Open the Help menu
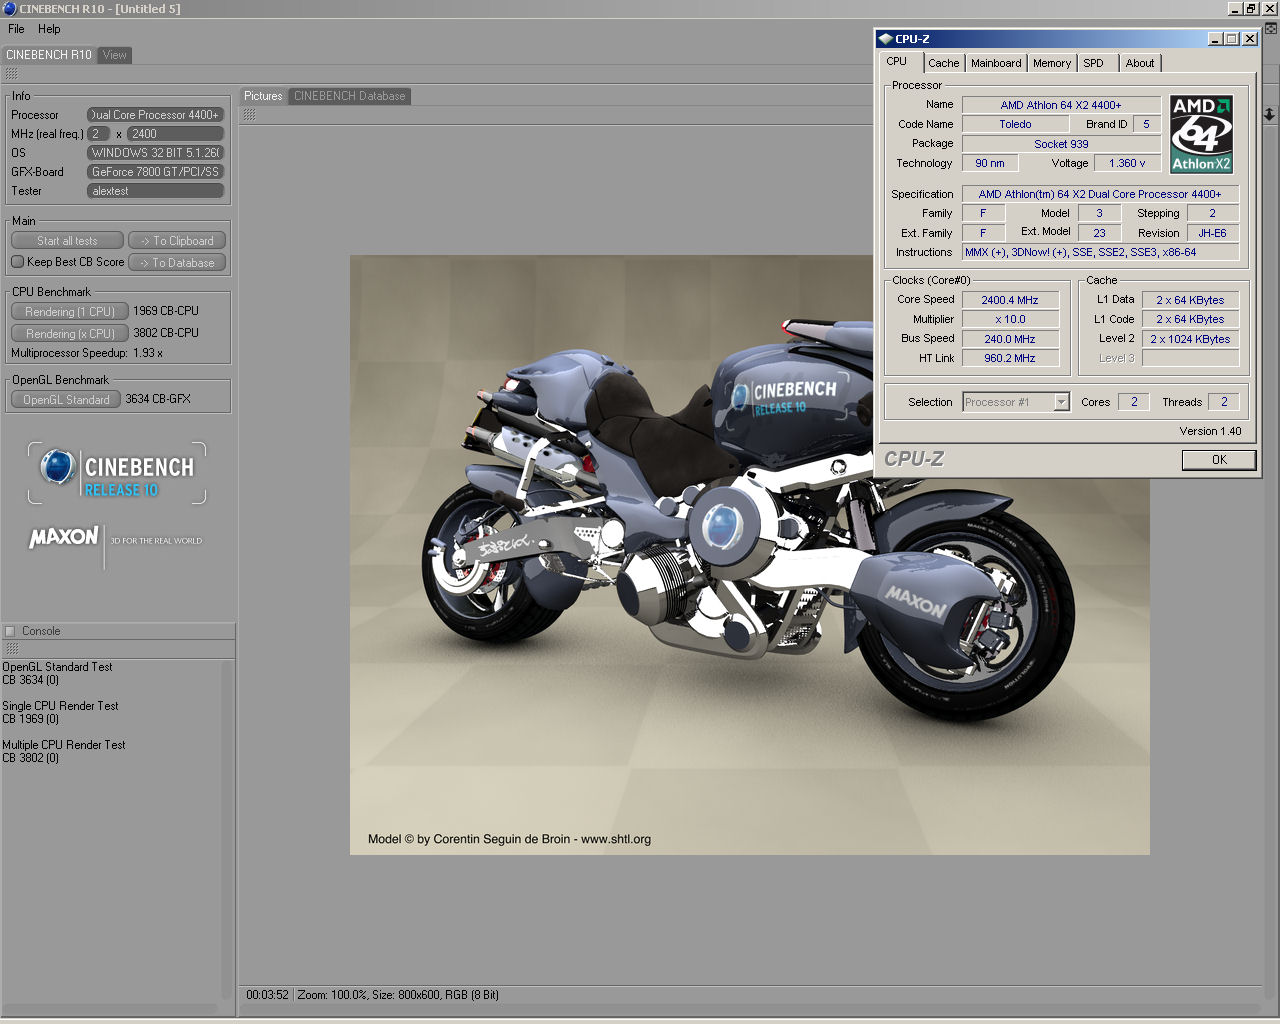Viewport: 1280px width, 1024px height. tap(49, 29)
